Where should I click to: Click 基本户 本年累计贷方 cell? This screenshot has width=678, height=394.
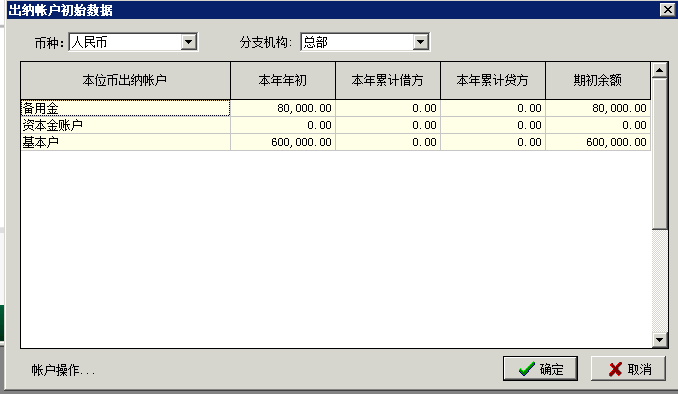pos(493,142)
